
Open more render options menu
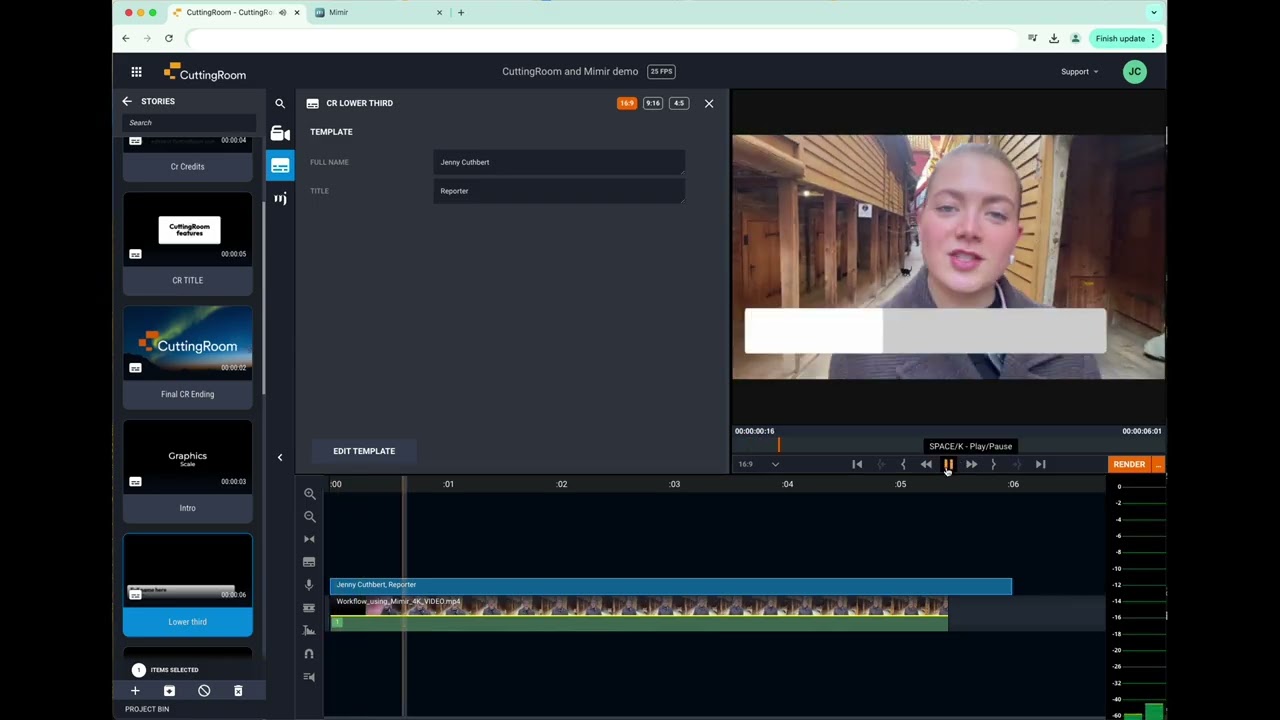[x=1158, y=464]
